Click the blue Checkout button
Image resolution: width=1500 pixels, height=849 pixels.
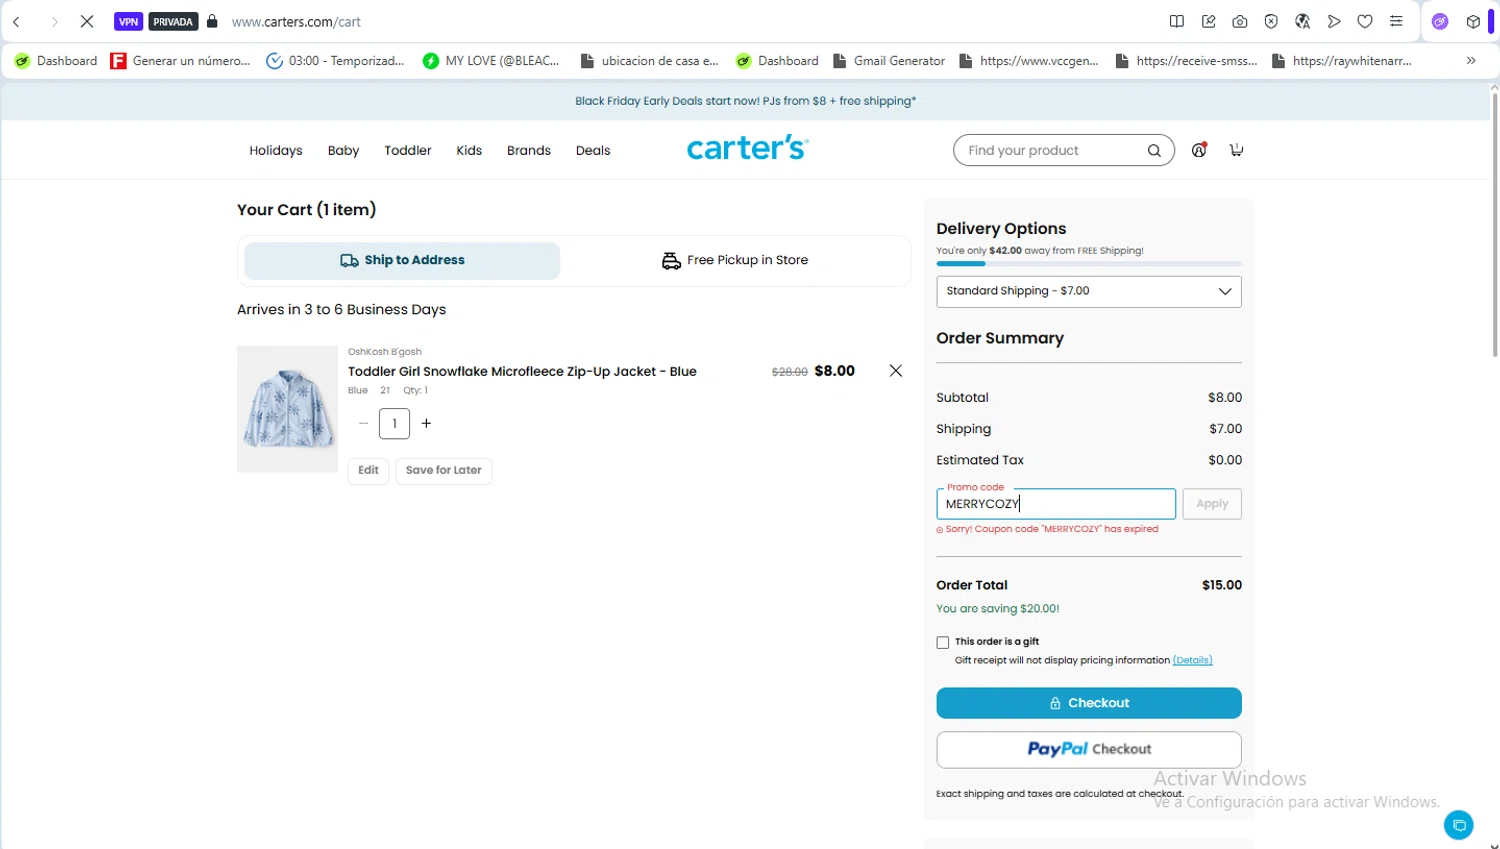(1089, 703)
